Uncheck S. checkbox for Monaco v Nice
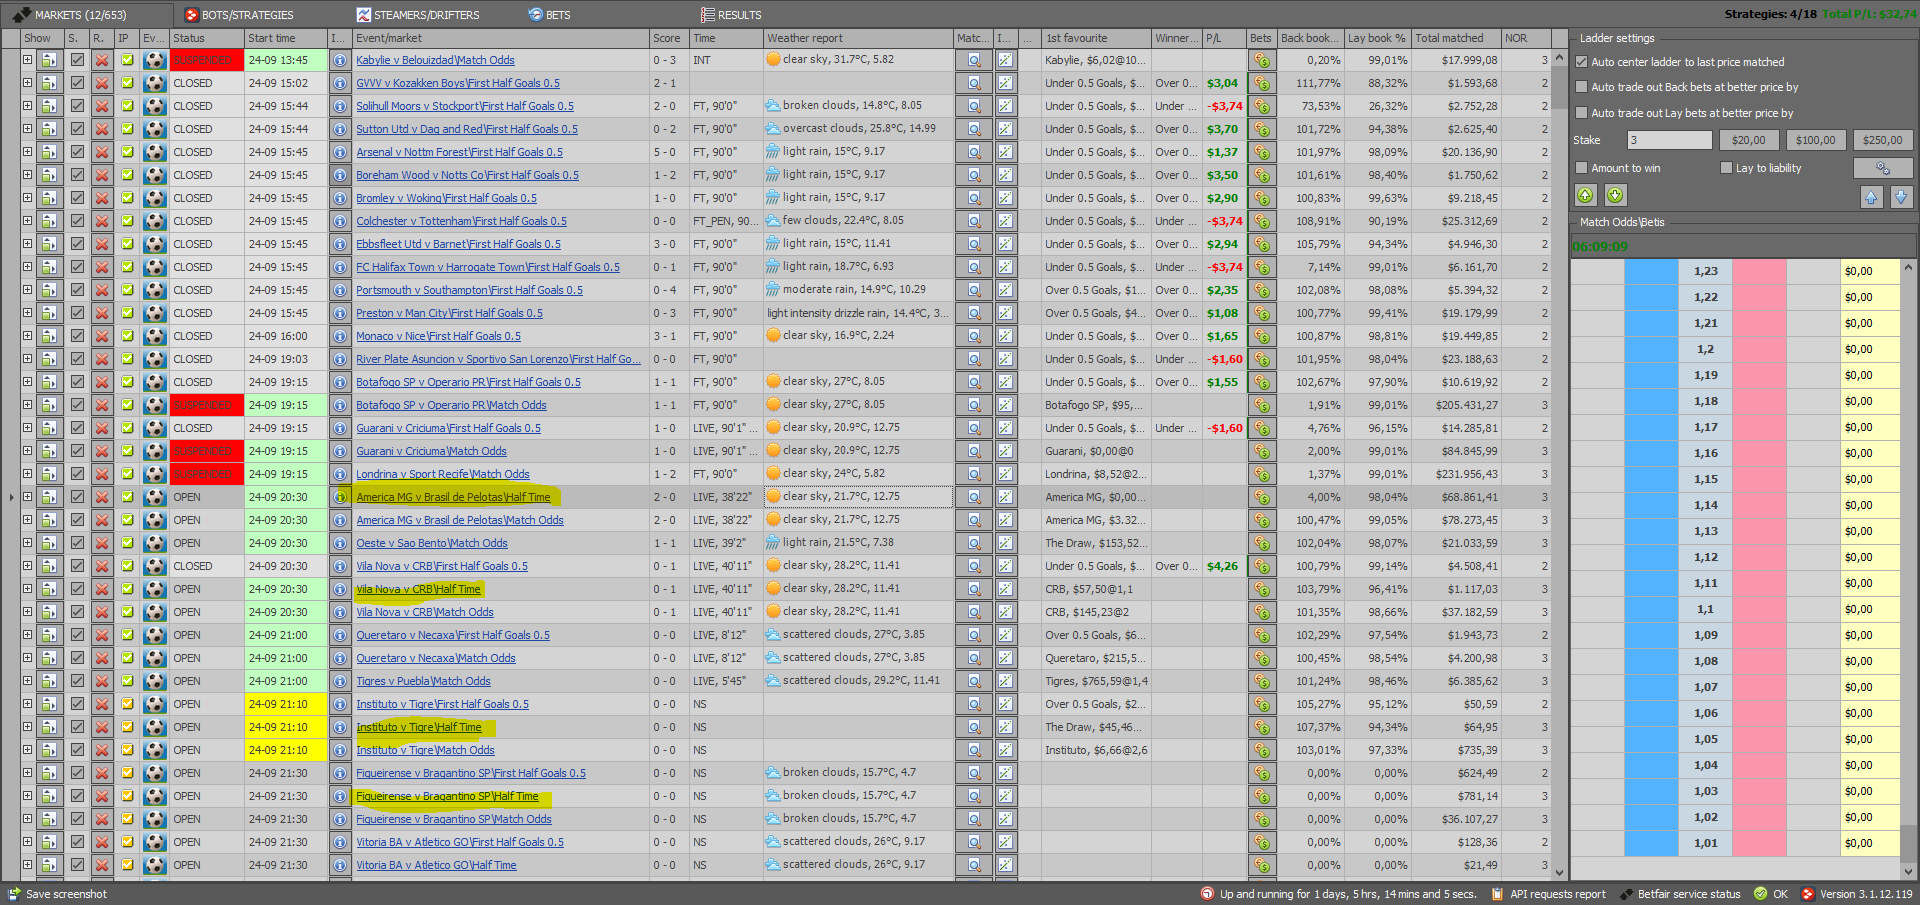The image size is (1920, 905). click(x=77, y=336)
